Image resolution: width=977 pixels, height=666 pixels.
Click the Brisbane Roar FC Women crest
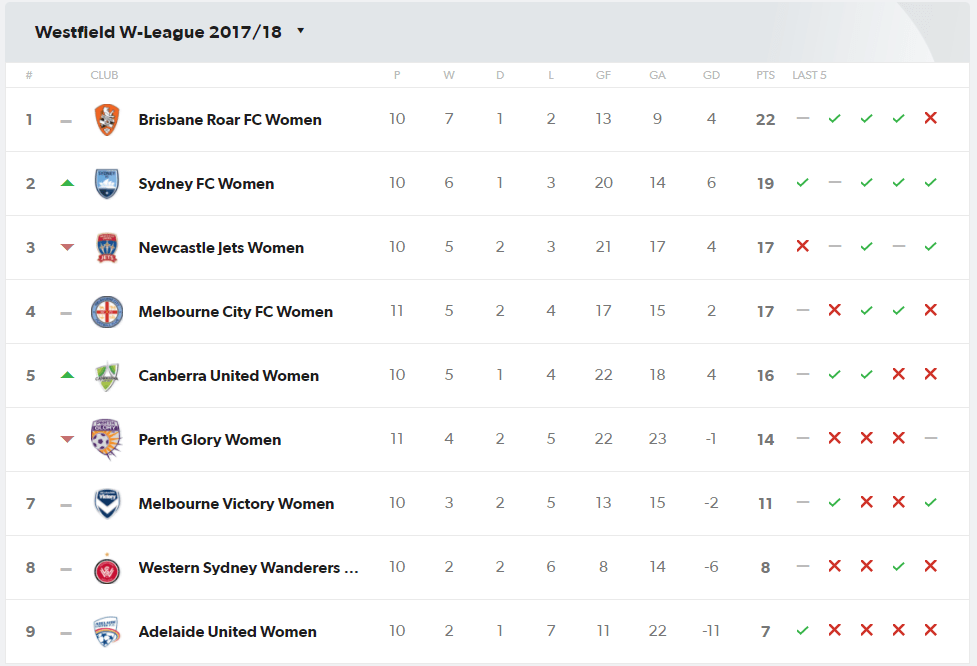[x=107, y=120]
